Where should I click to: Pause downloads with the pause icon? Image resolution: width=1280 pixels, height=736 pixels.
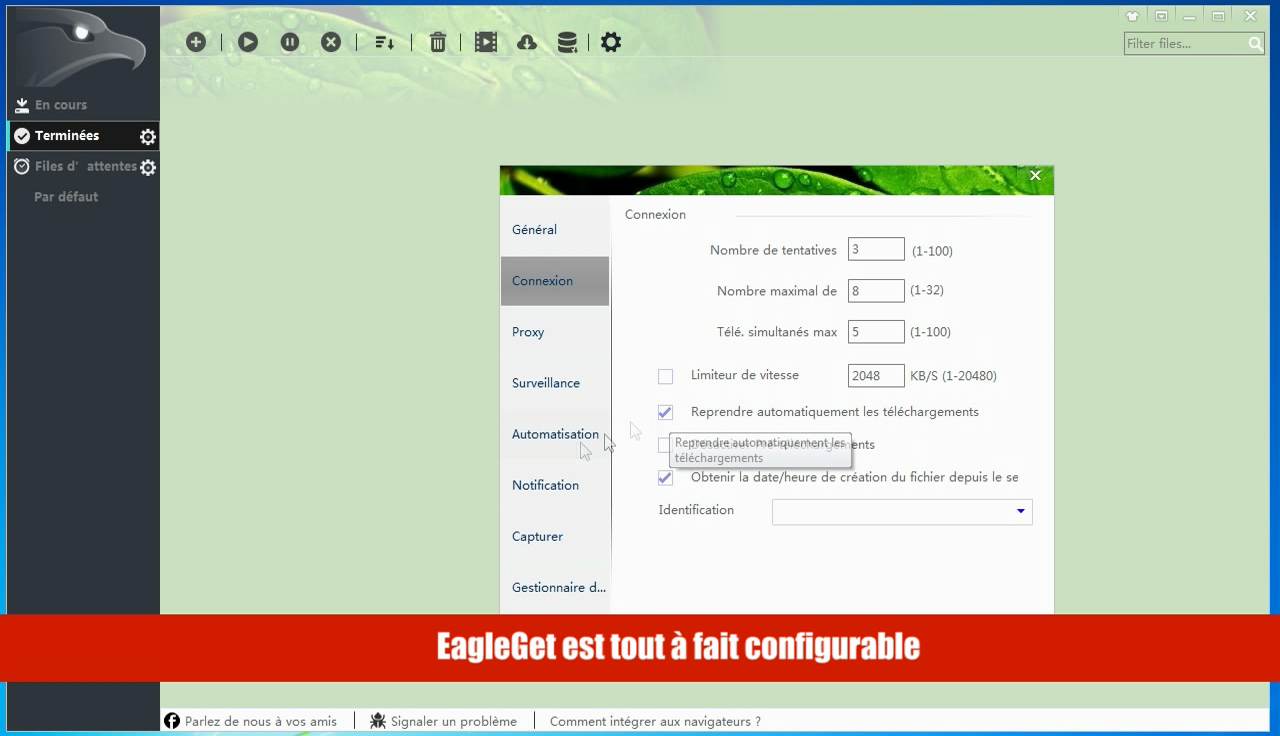290,42
